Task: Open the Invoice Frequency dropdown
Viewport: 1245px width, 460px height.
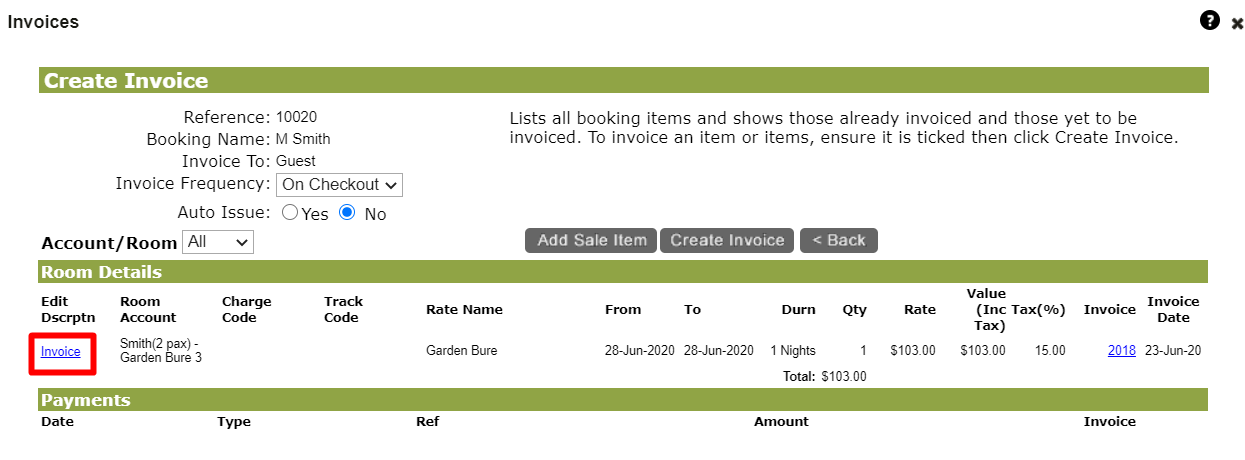Action: [x=339, y=184]
